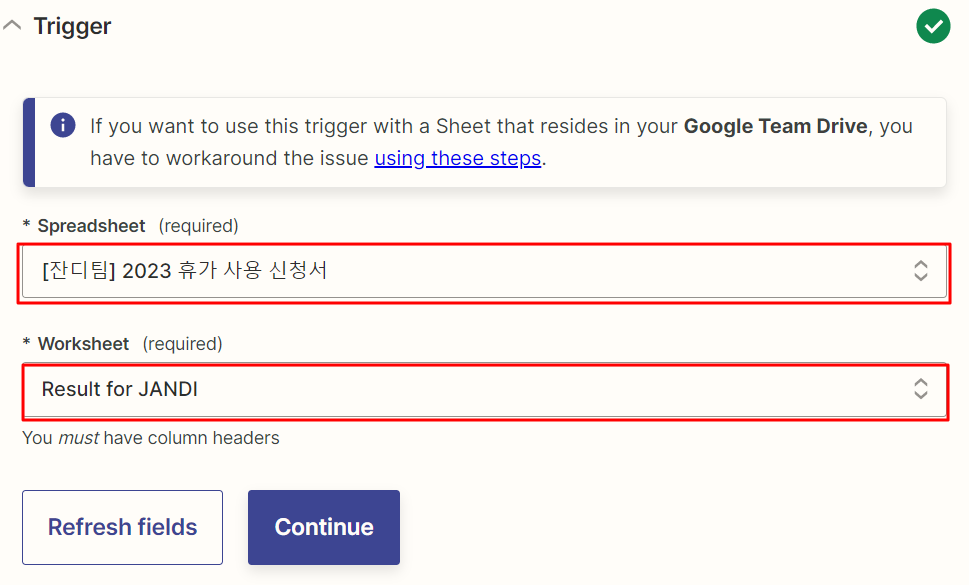
Task: Click the asterisk before Spreadsheet label
Action: tap(27, 227)
